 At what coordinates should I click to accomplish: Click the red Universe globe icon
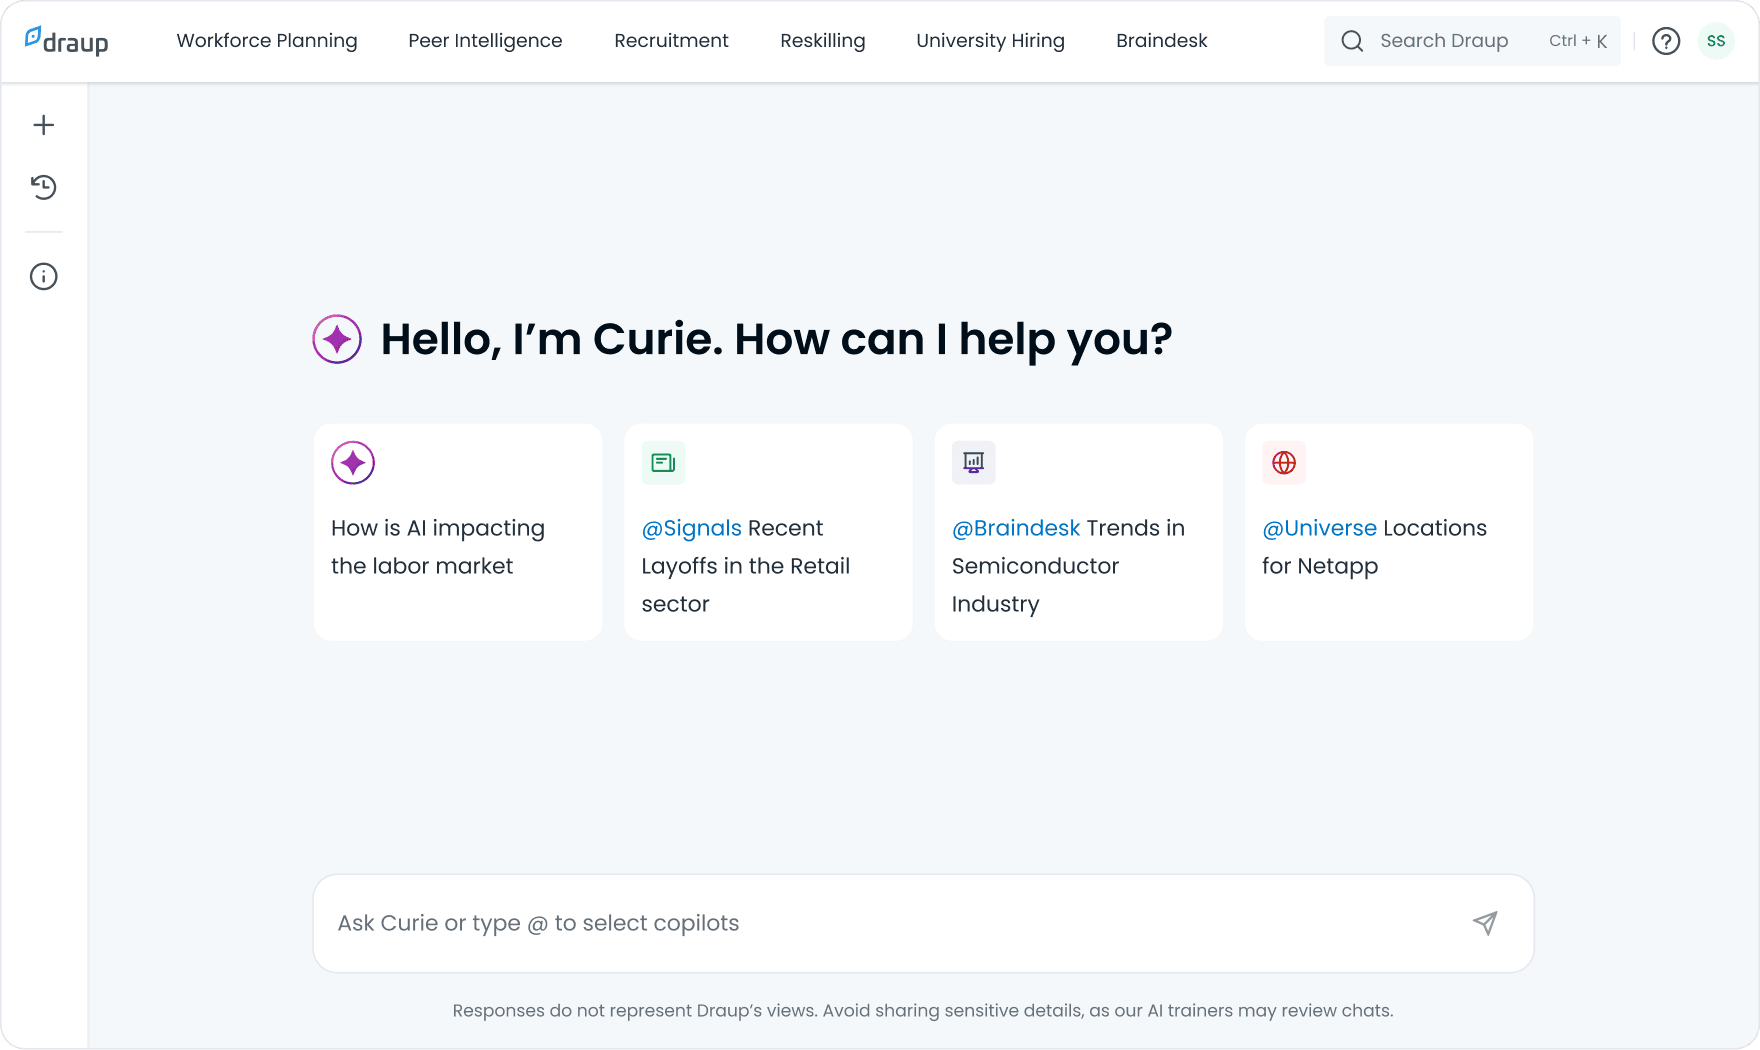[1284, 463]
